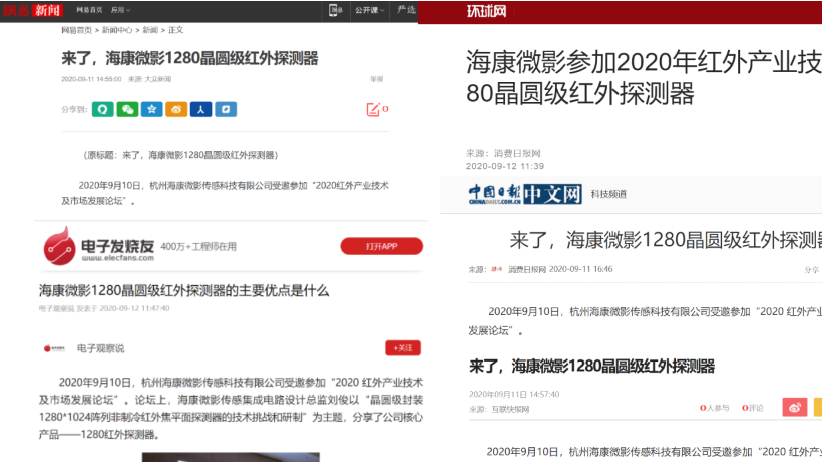Click 来源：消费日报网 on Huanqiu page
822x462 pixels.
tap(503, 153)
